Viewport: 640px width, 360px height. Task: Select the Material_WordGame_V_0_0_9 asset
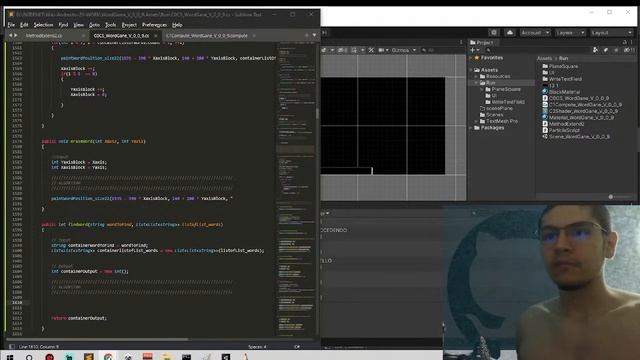point(578,118)
